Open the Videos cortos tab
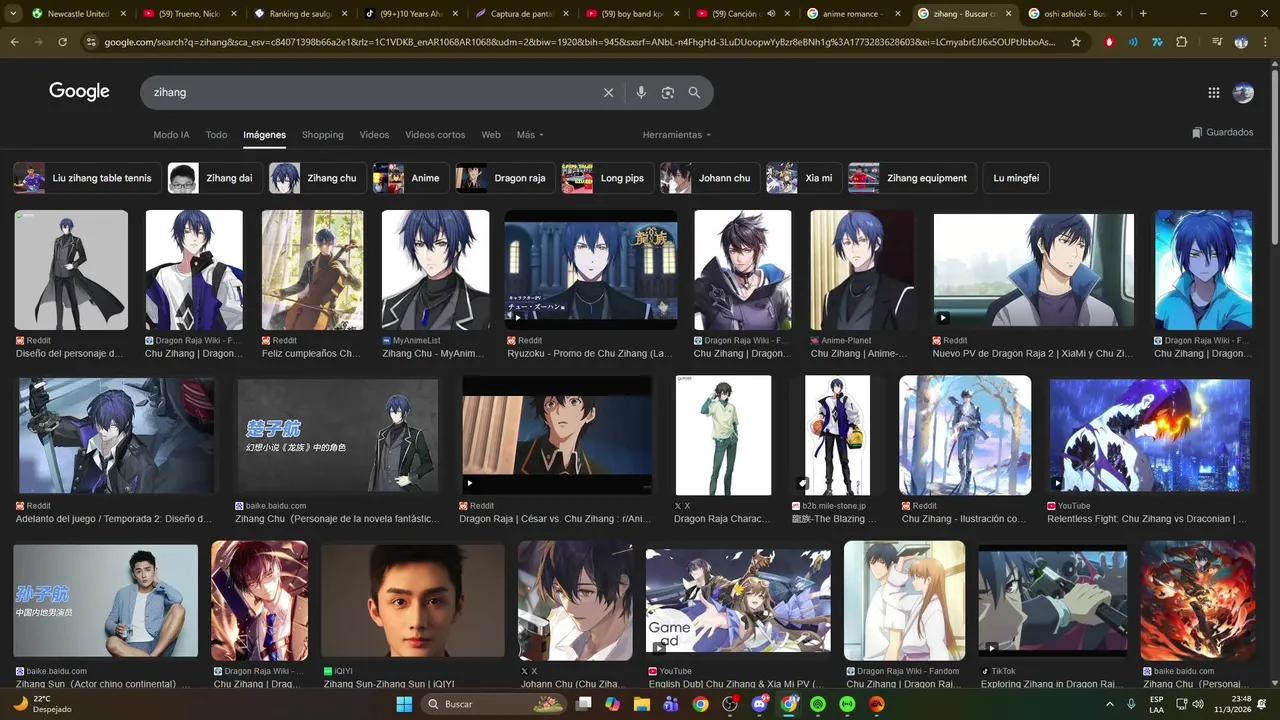 pos(435,135)
